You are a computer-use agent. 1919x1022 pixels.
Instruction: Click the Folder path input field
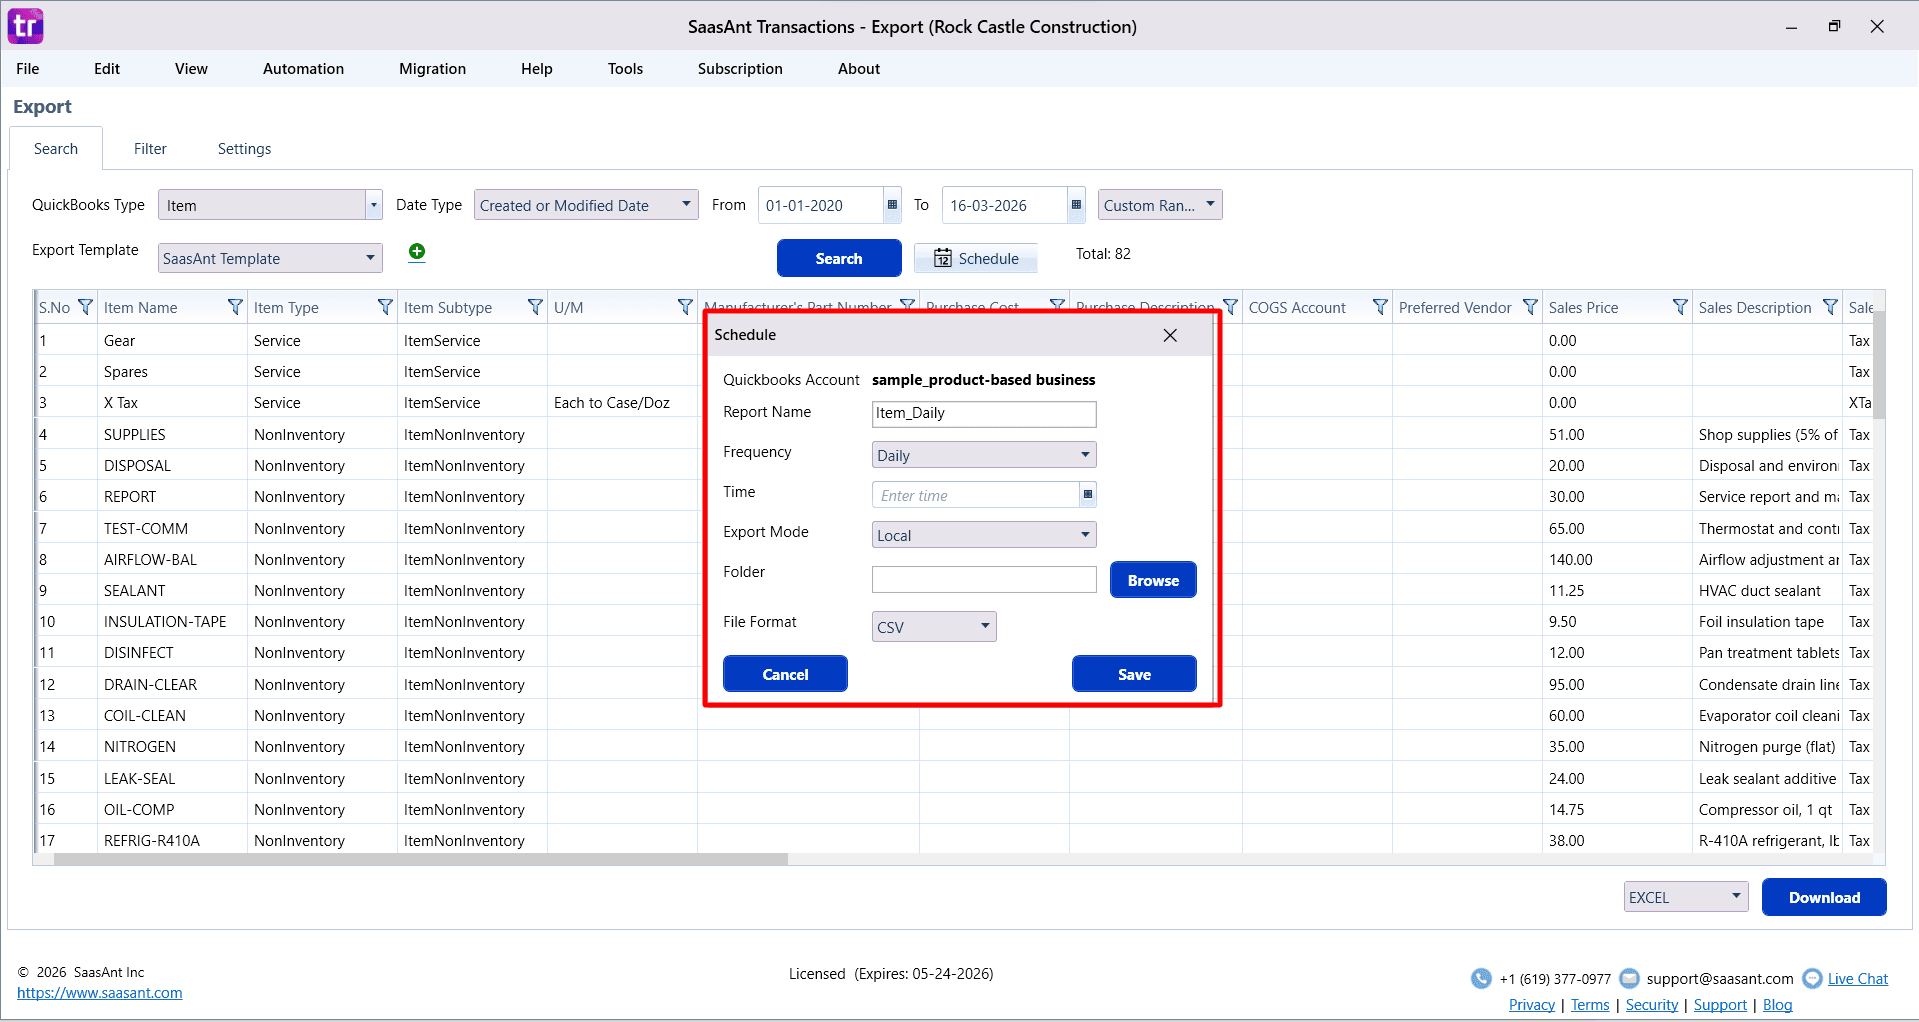[x=984, y=580]
